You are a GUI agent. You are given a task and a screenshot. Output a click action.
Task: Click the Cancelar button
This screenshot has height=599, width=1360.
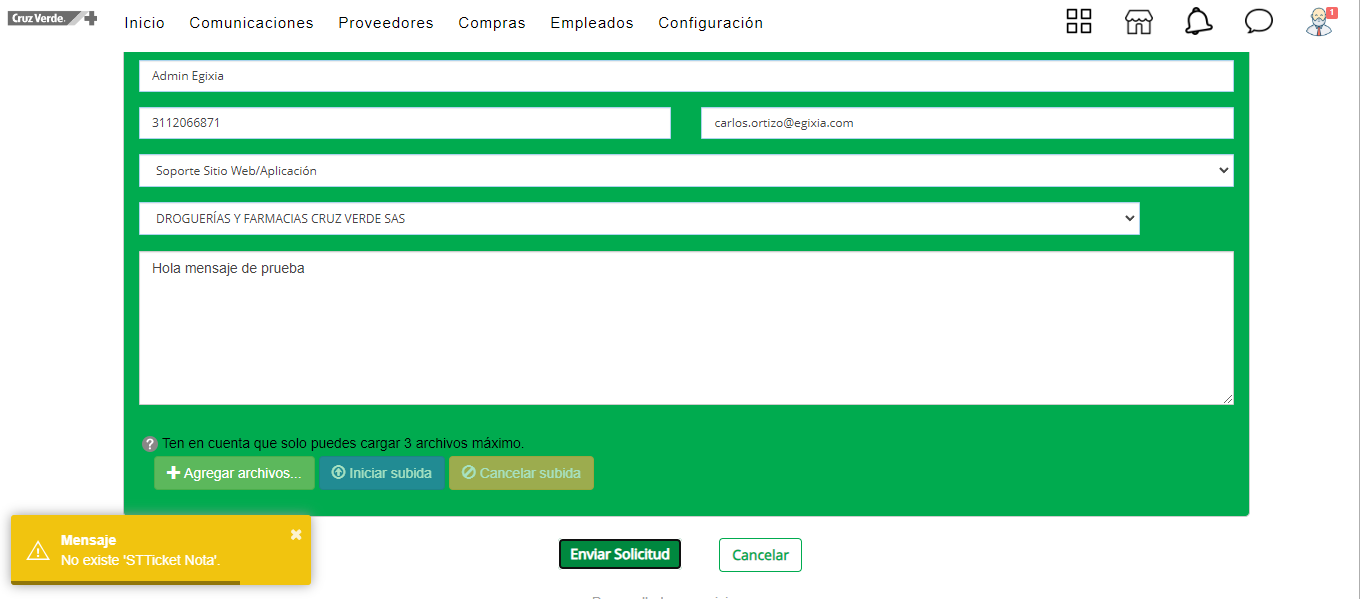pyautogui.click(x=760, y=555)
